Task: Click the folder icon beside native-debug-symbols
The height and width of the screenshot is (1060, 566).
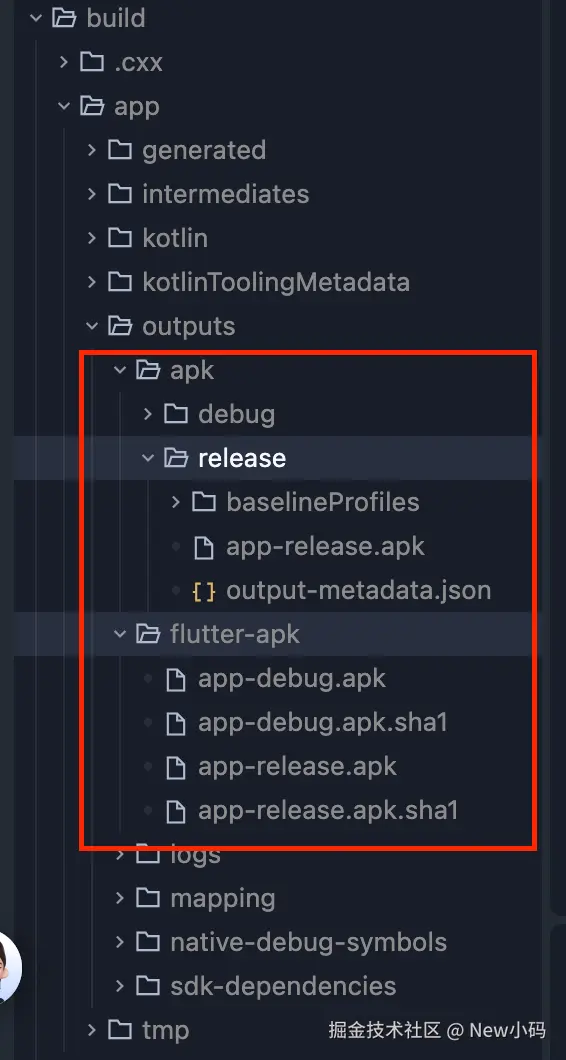Action: [x=148, y=942]
